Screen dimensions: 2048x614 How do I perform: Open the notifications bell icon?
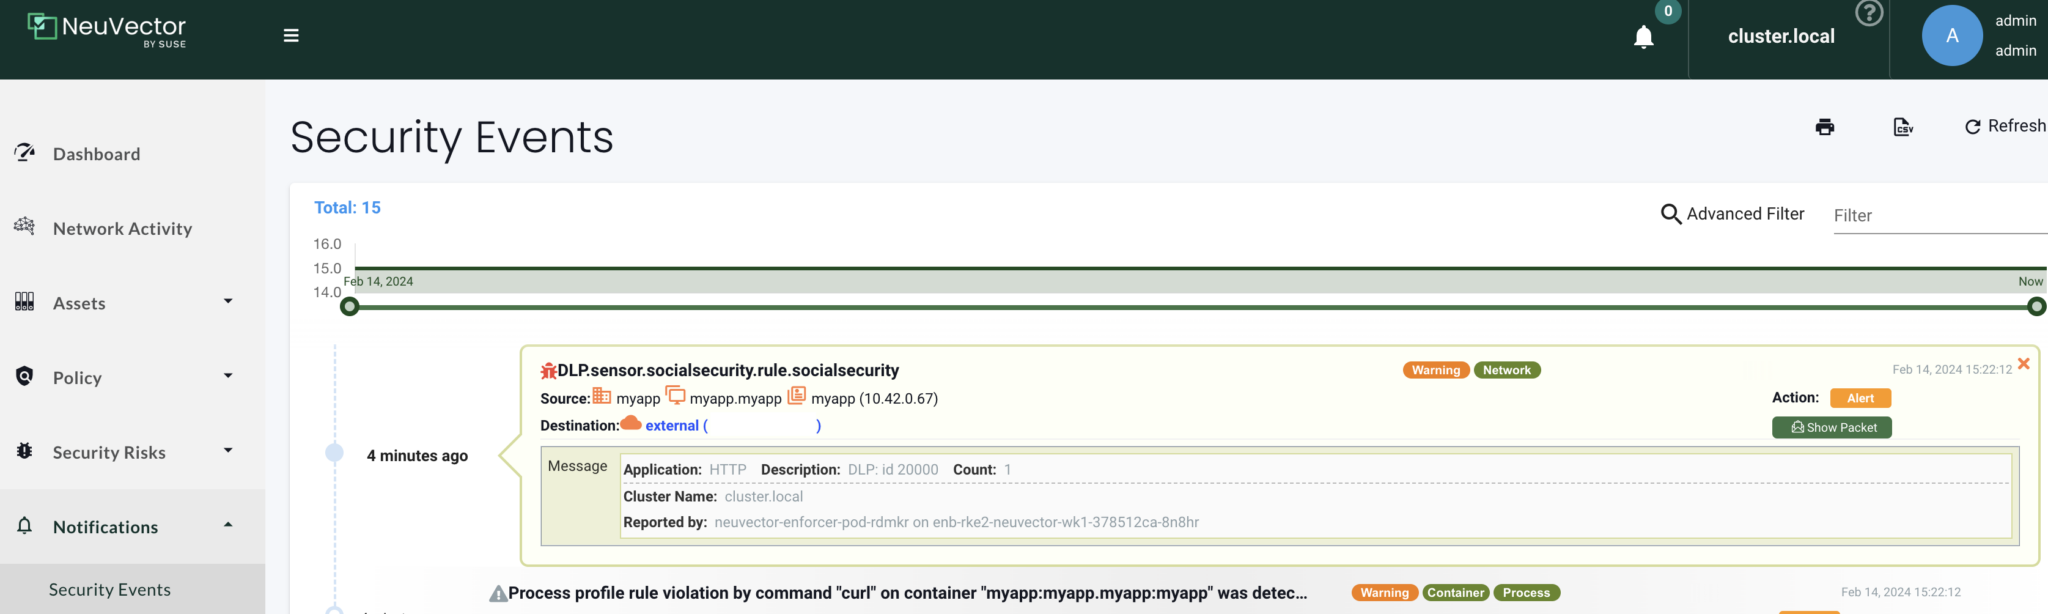click(x=1643, y=37)
